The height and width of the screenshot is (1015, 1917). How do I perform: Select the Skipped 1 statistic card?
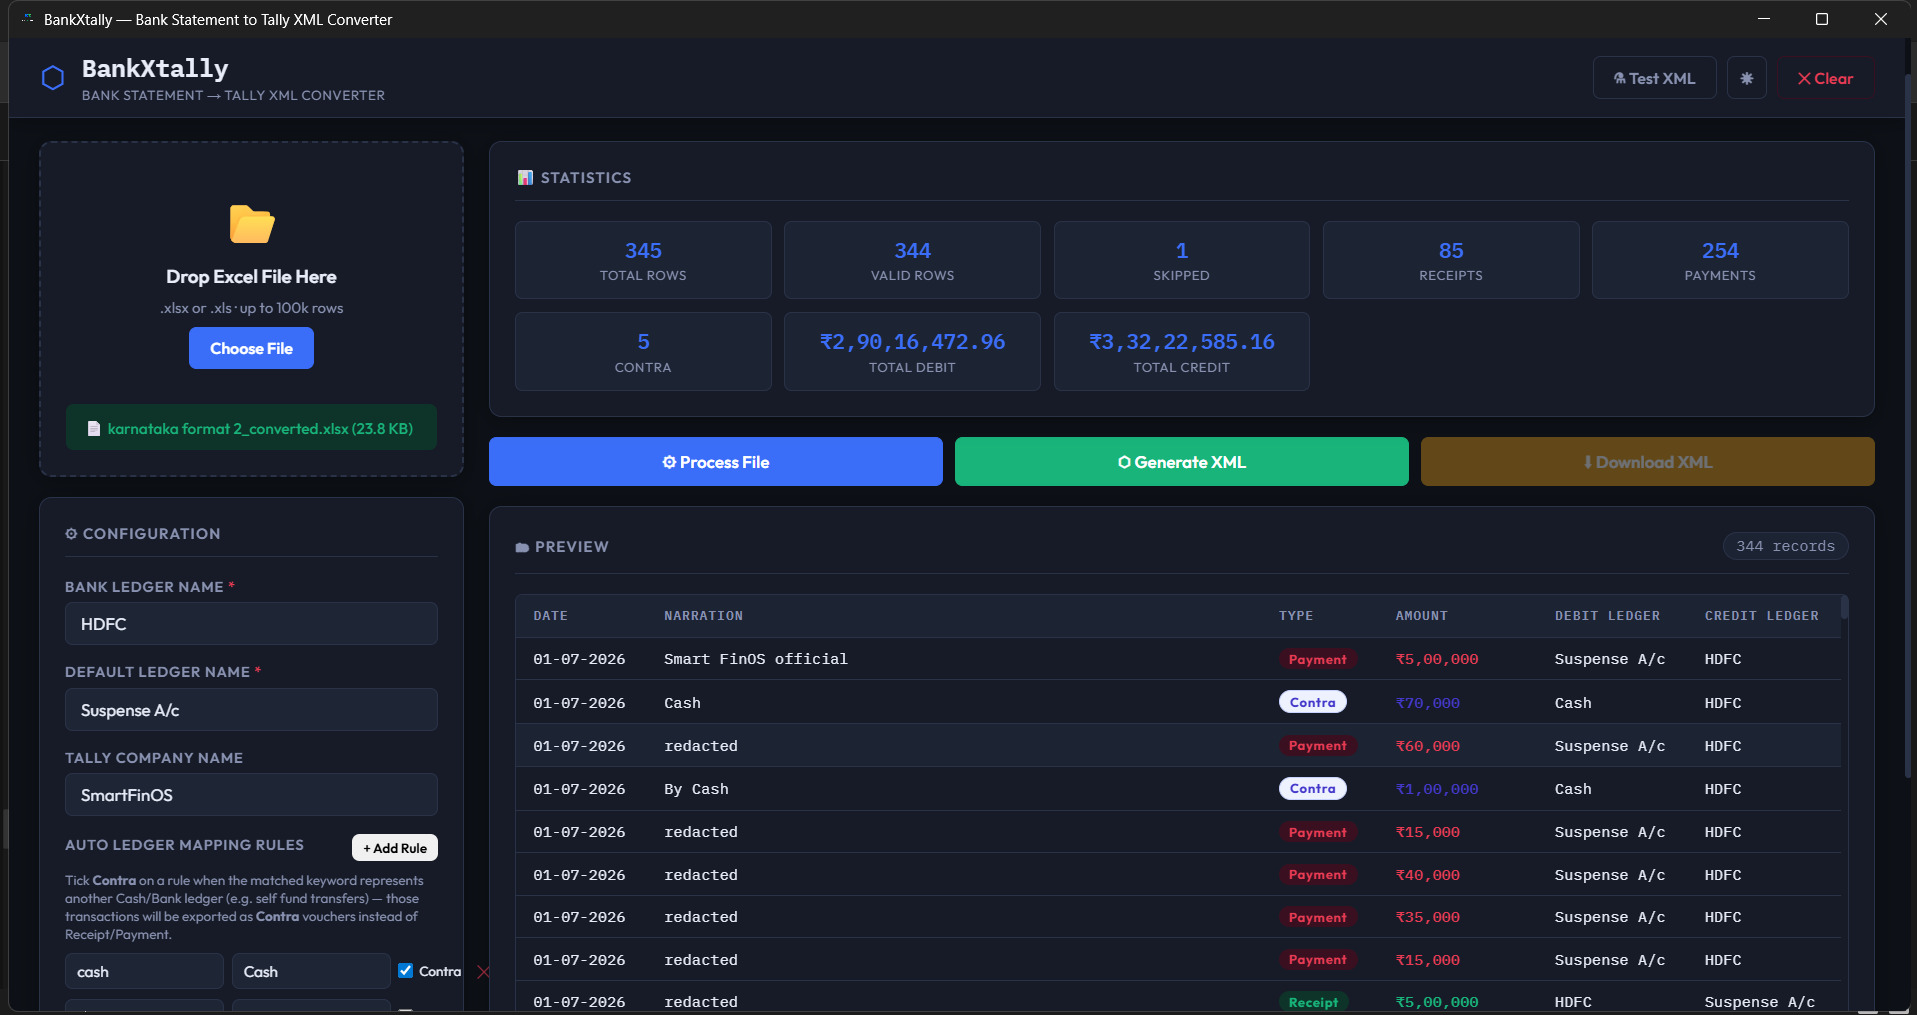coord(1182,260)
